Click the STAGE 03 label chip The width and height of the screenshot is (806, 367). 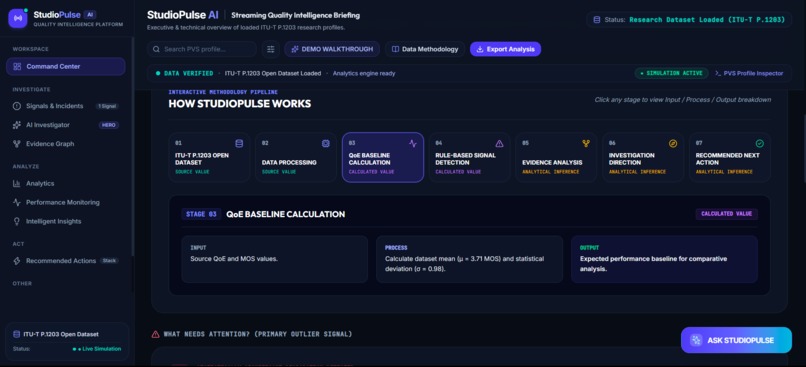201,214
